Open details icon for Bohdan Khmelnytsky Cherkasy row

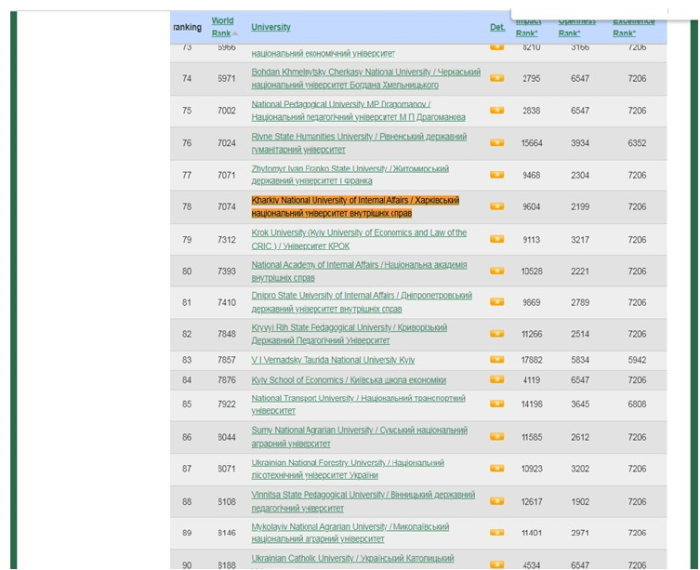click(497, 78)
